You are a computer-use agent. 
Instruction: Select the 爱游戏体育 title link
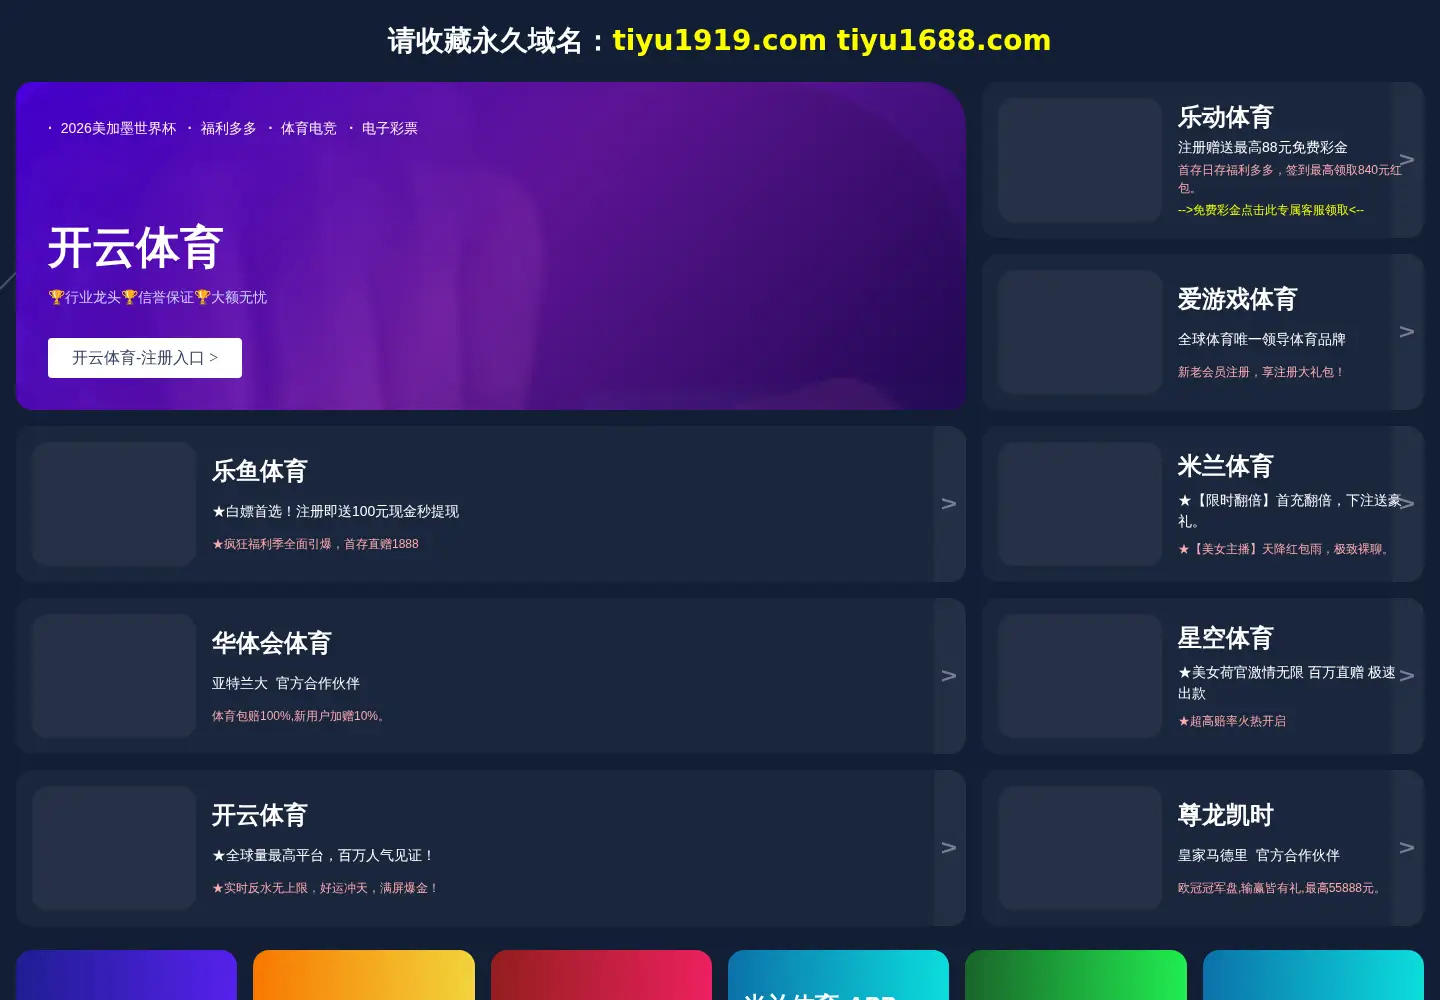pos(1237,299)
